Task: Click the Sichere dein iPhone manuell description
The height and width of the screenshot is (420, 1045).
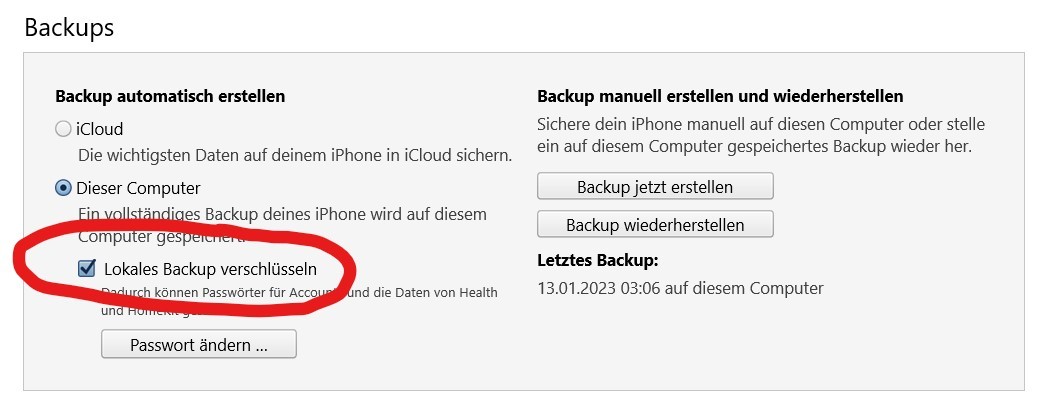Action: (760, 126)
